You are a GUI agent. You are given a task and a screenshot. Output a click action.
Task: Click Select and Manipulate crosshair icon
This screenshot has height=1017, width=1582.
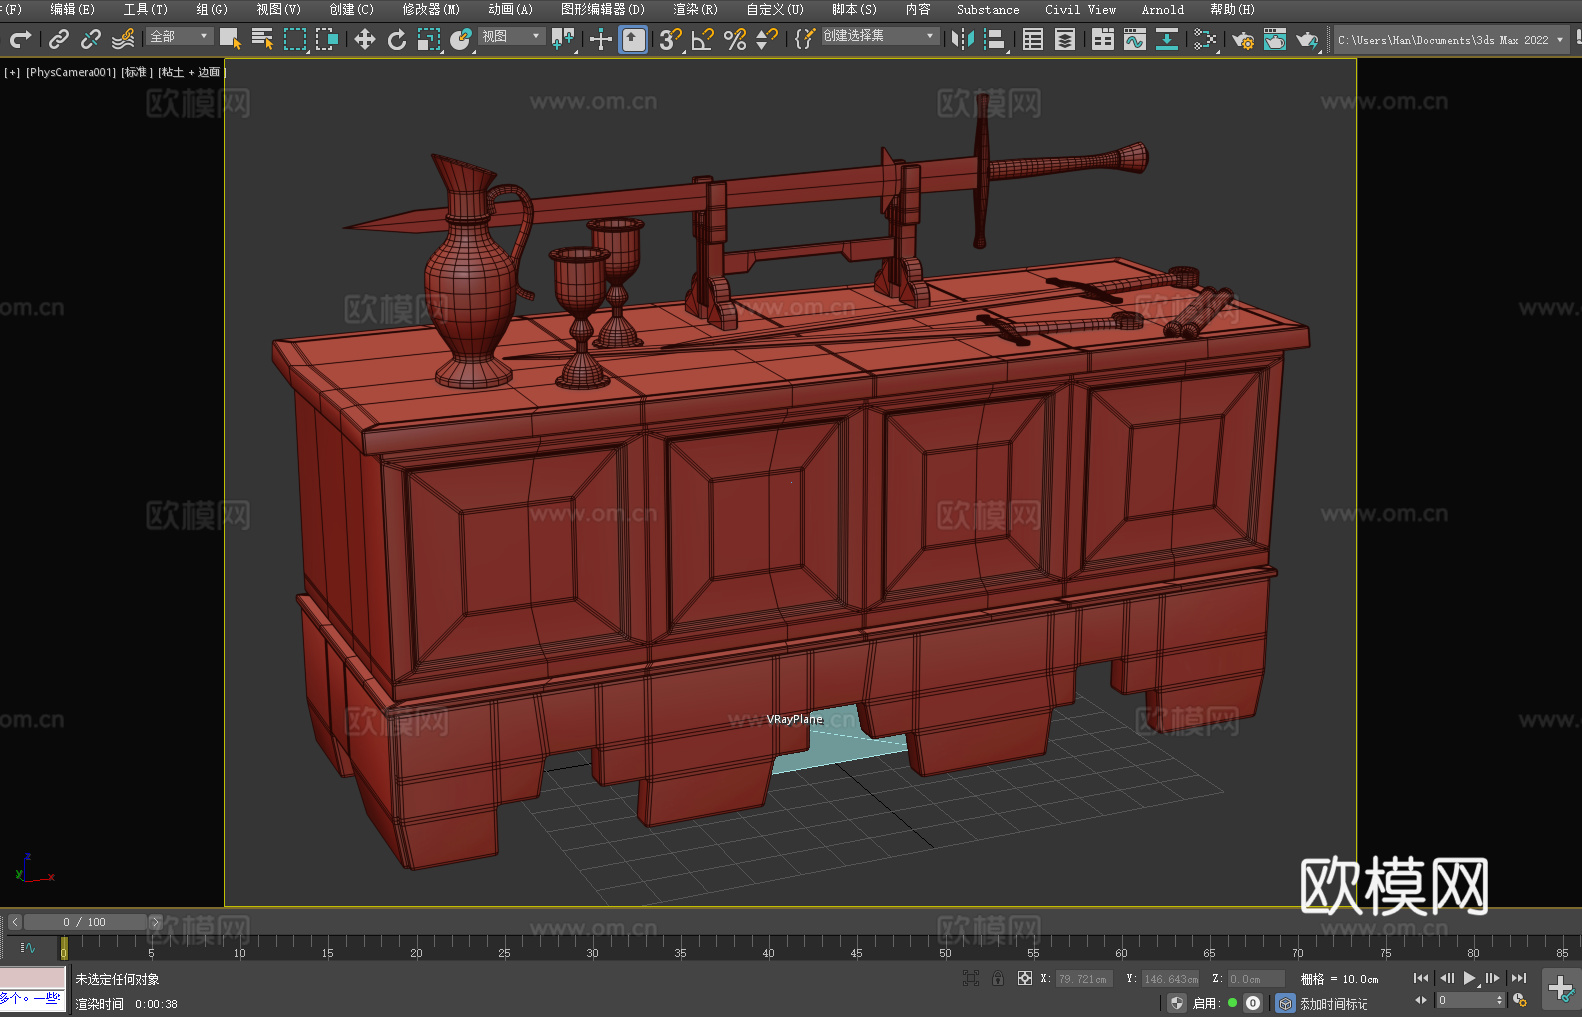[x=600, y=39]
